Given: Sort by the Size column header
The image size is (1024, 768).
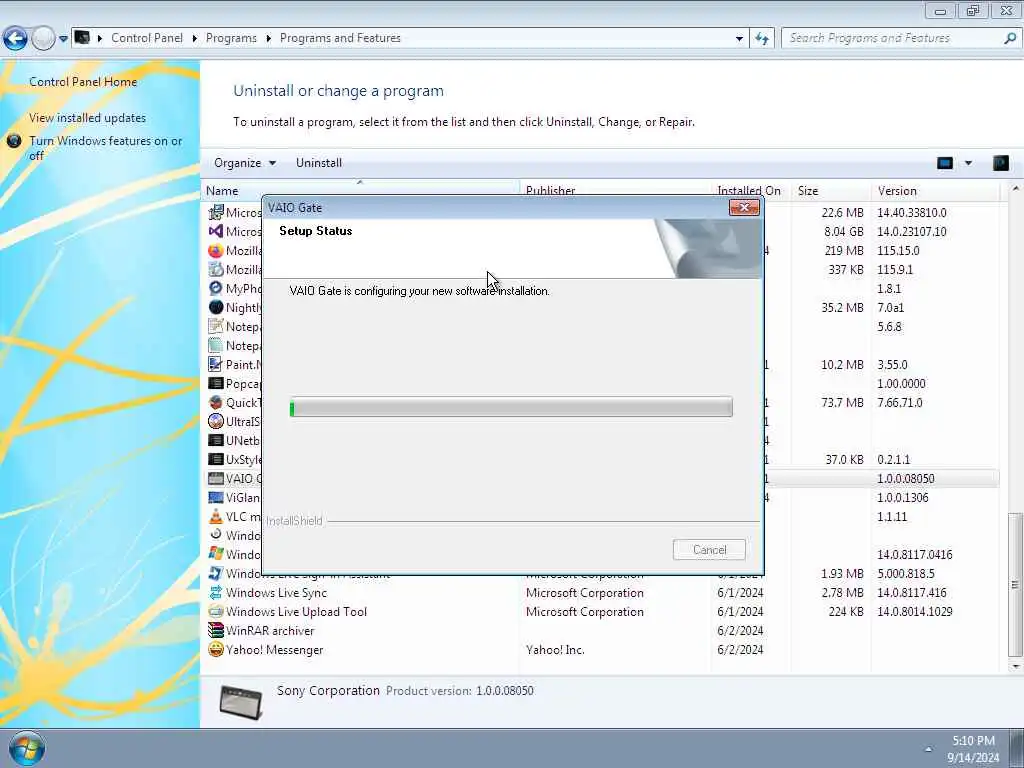Looking at the screenshot, I should [830, 191].
